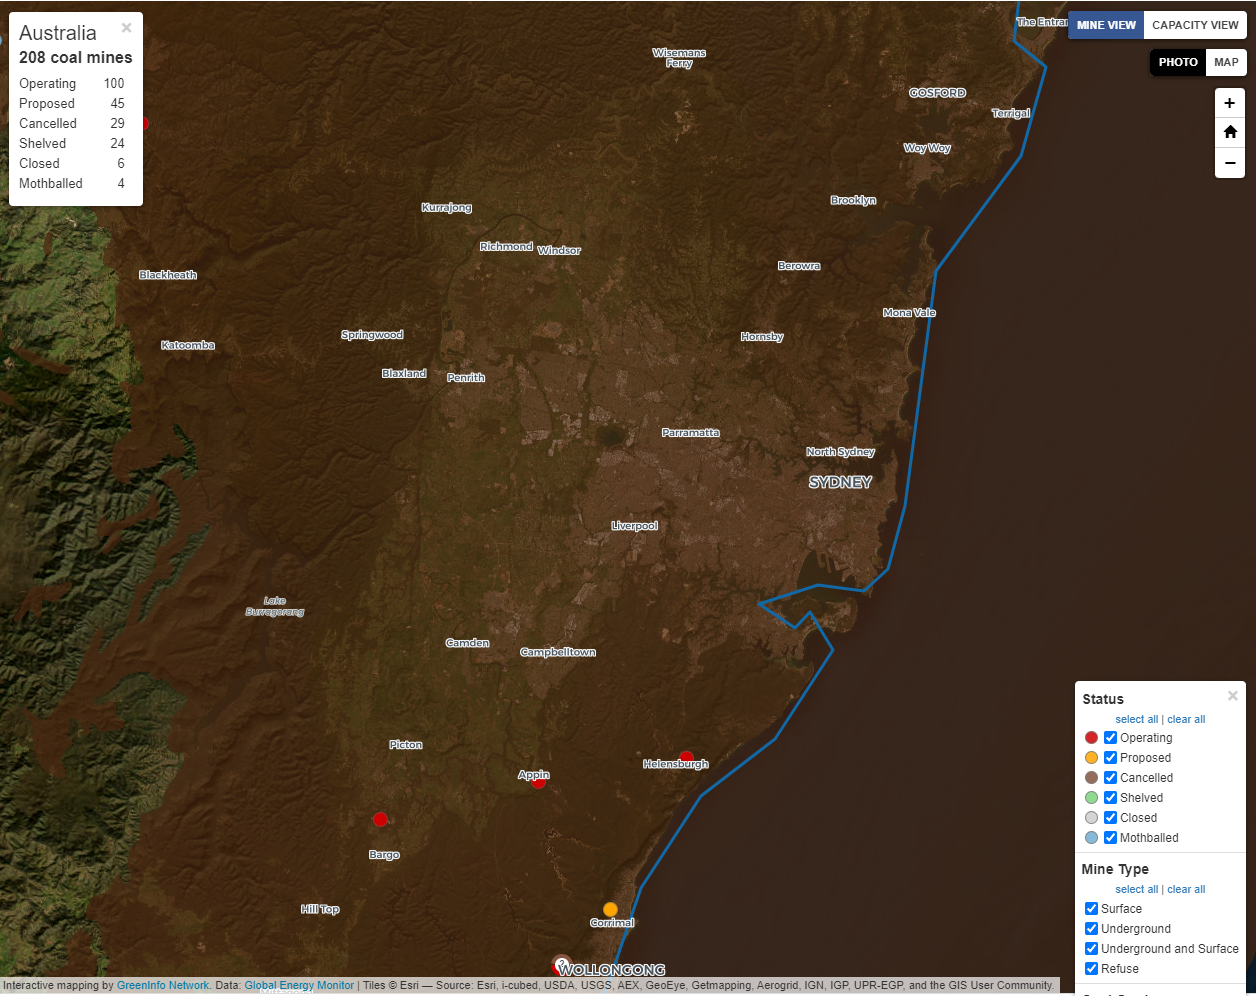Click the red mine marker at Helensburgh
1256x996 pixels.
[x=686, y=758]
